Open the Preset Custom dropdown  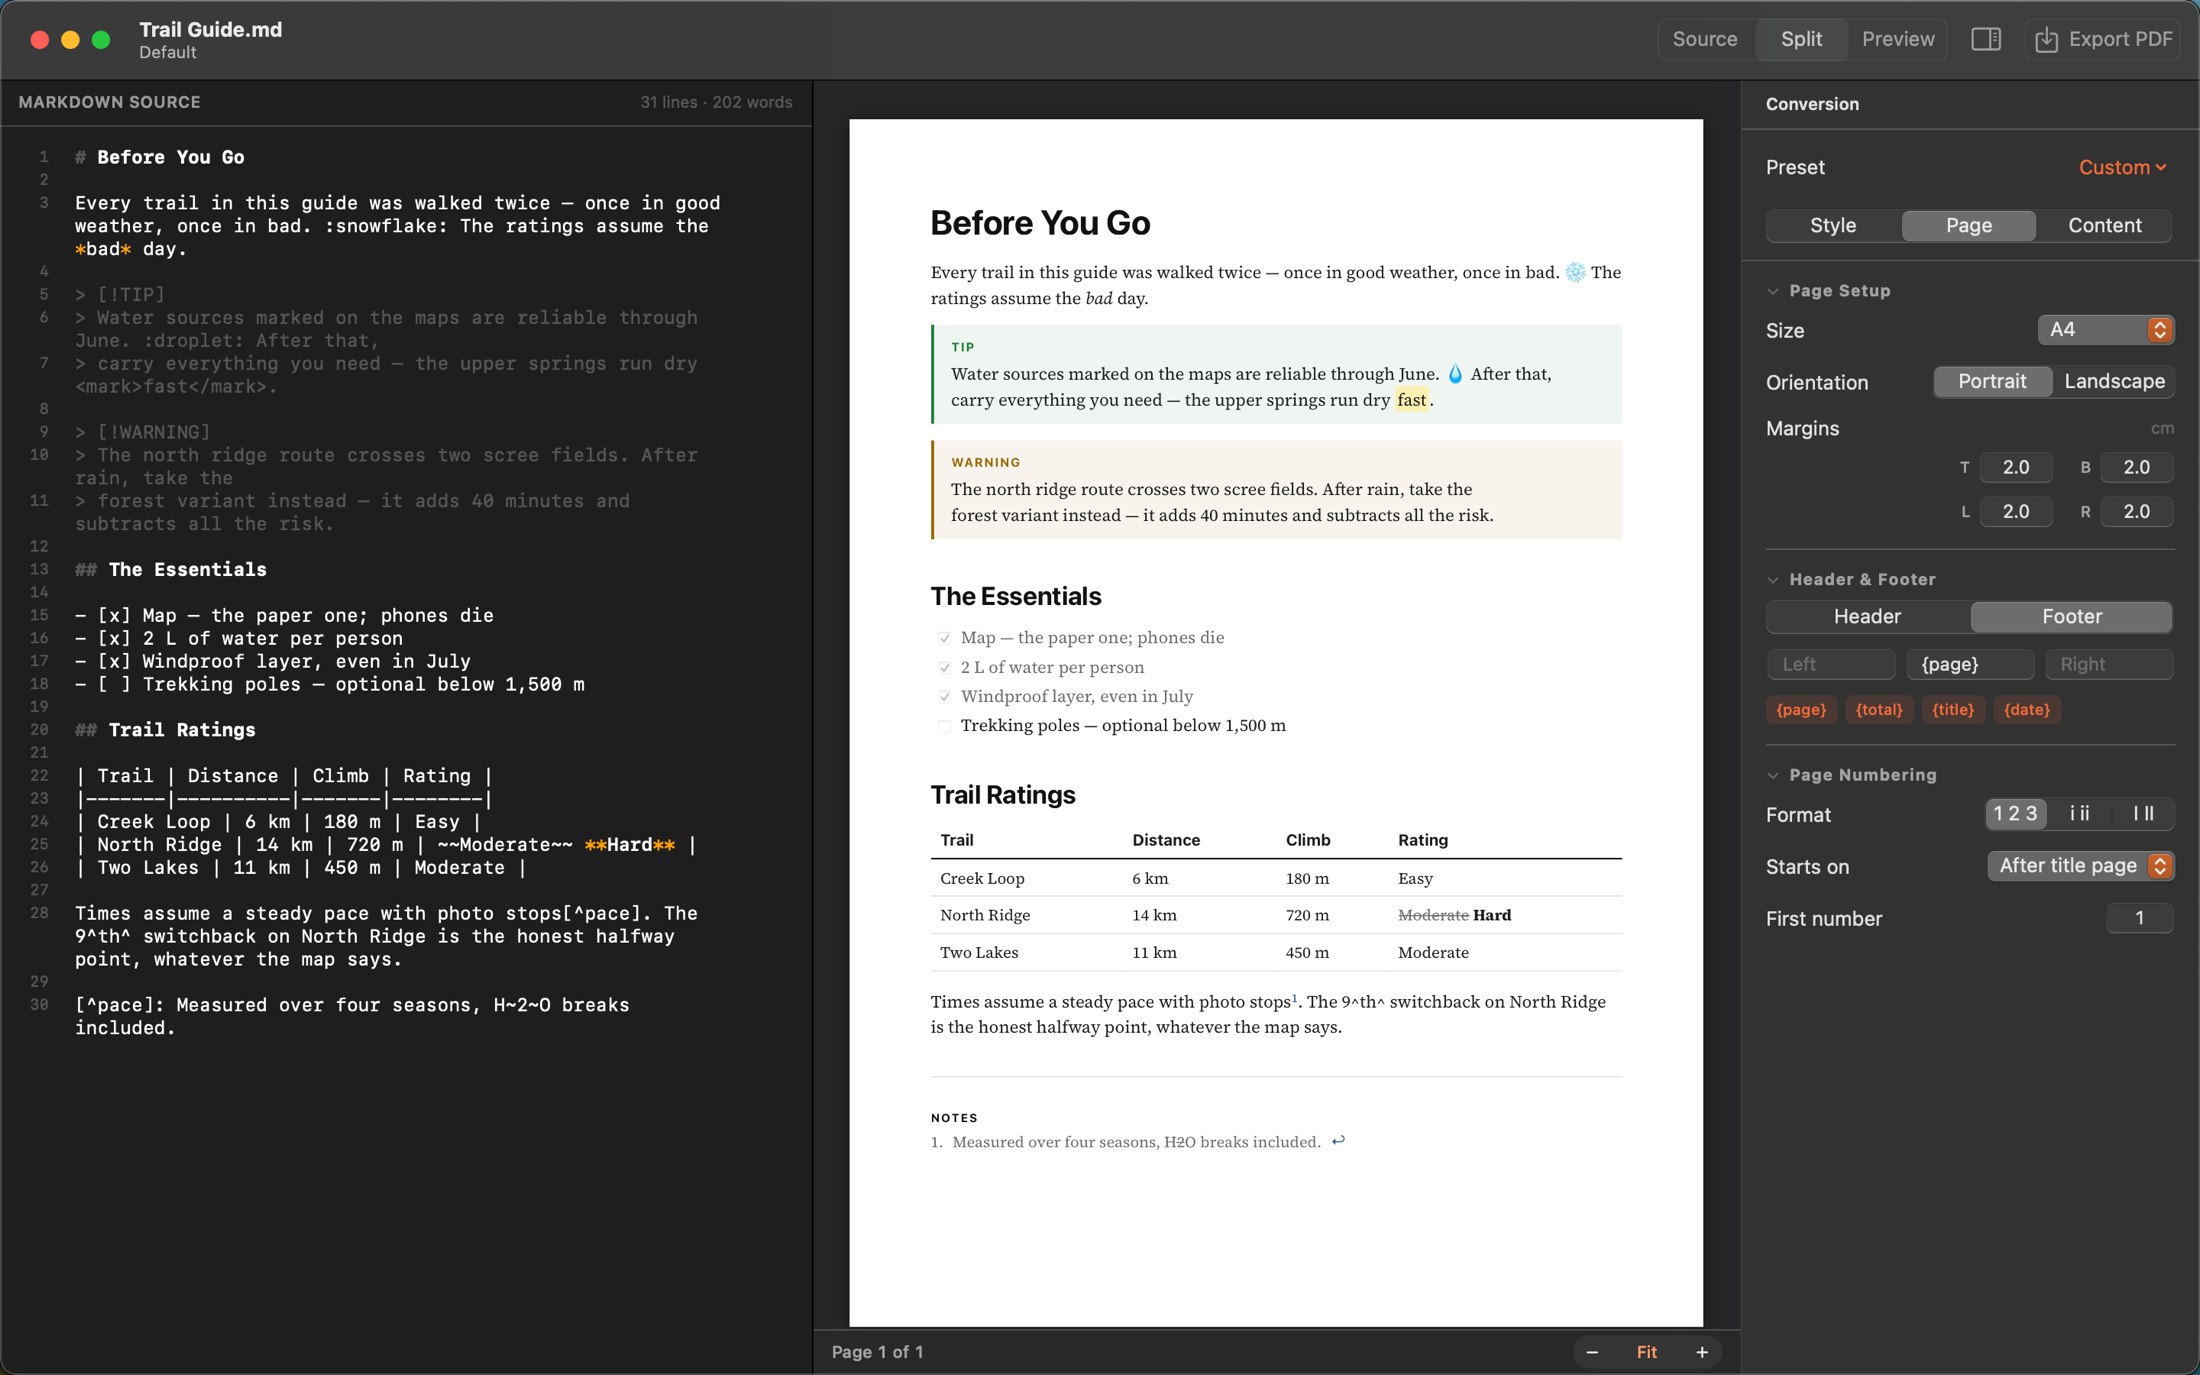pyautogui.click(x=2122, y=167)
